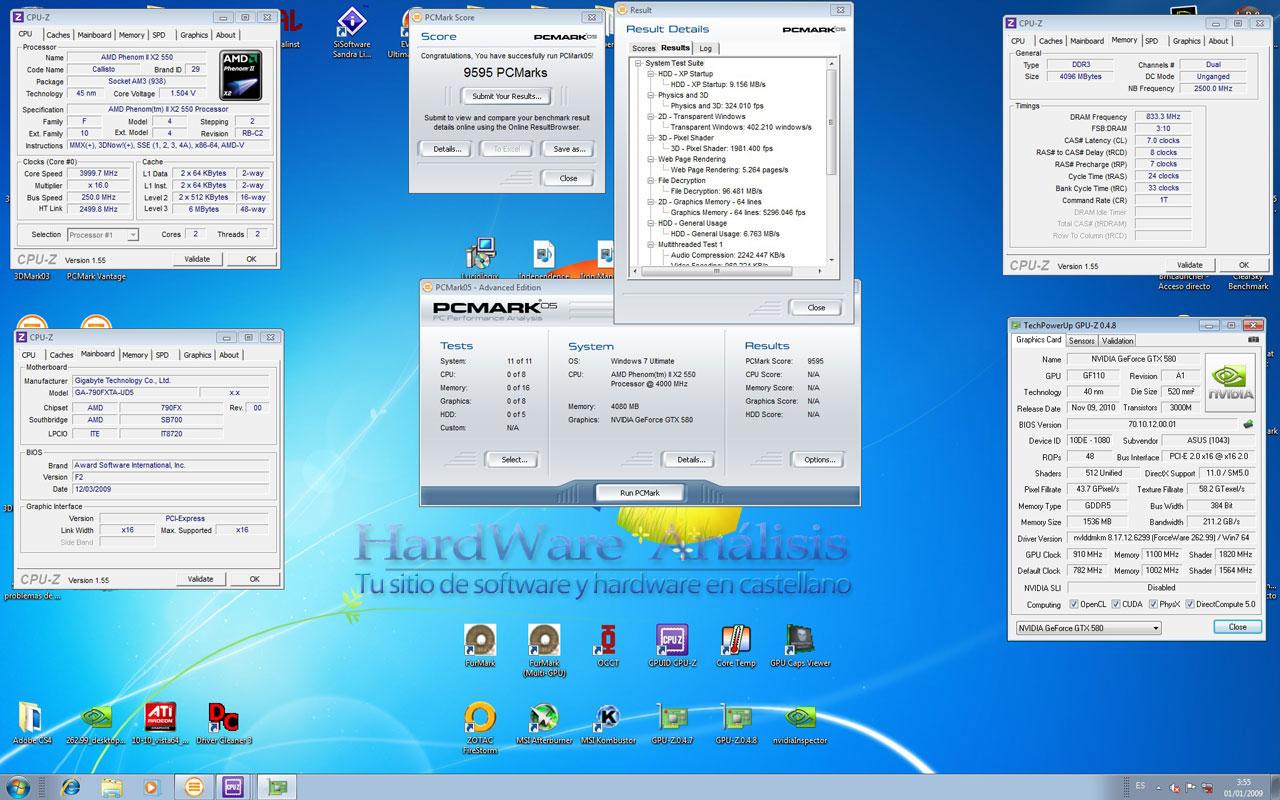Click Validate in the memory CPU-Z window
This screenshot has width=1280, height=800.
[x=1190, y=265]
